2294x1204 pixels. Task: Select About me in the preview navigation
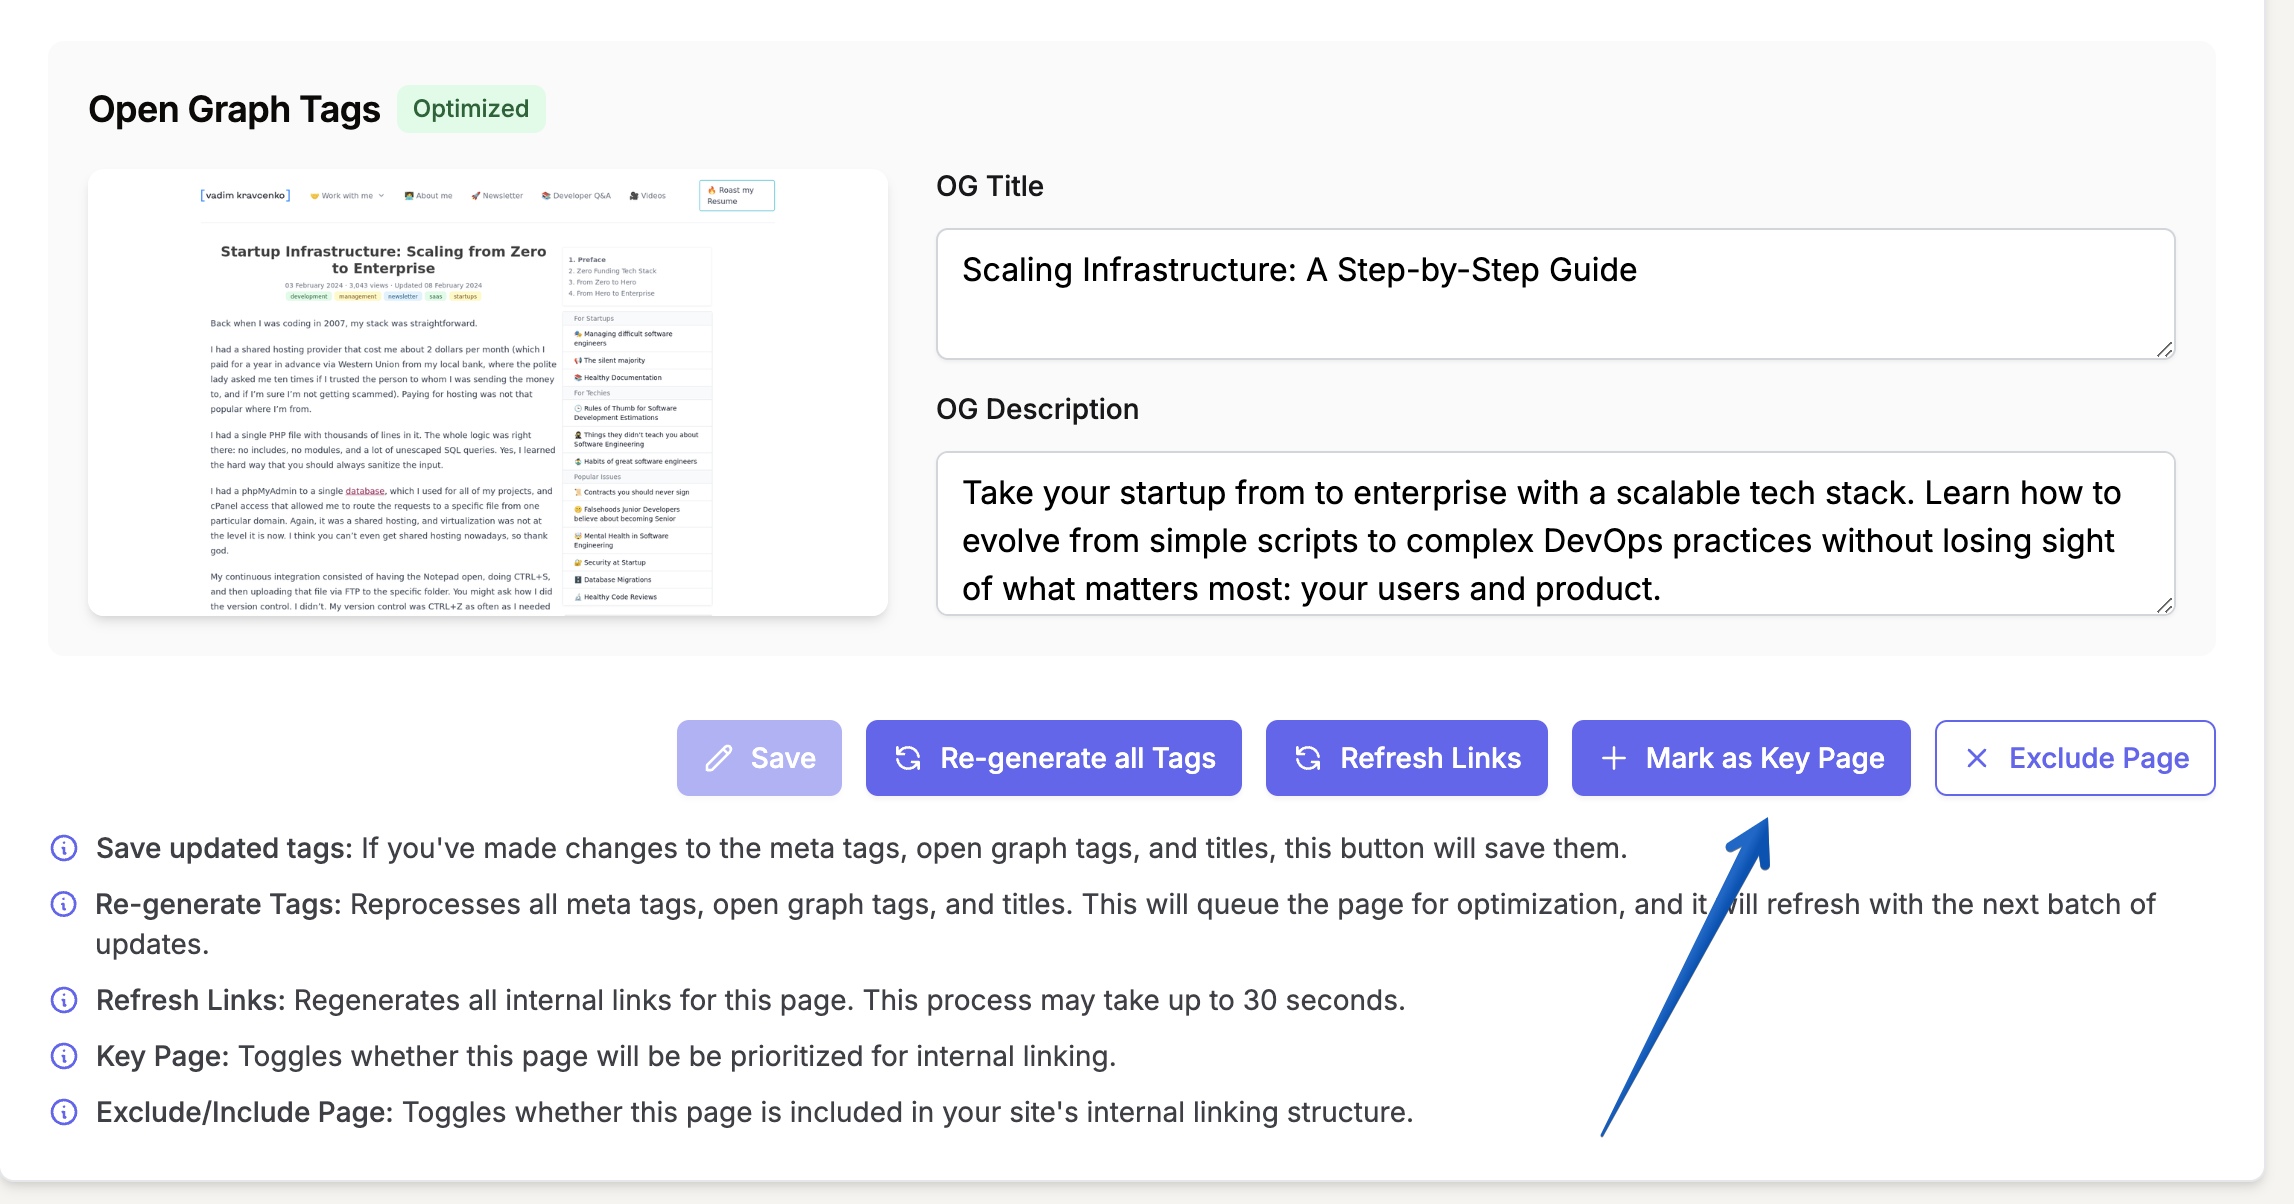(x=428, y=195)
